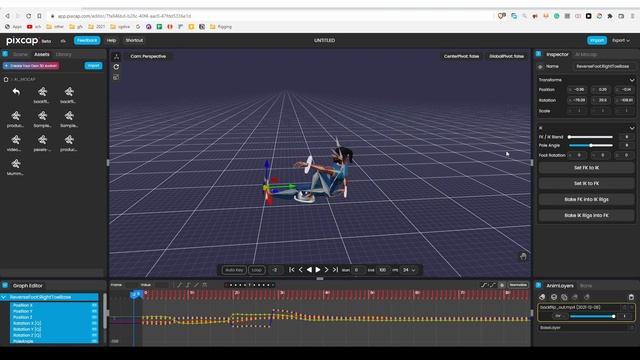Click the third AnimLayers duplicate icon
Screen dimensions: 640x360
(x=564, y=297)
